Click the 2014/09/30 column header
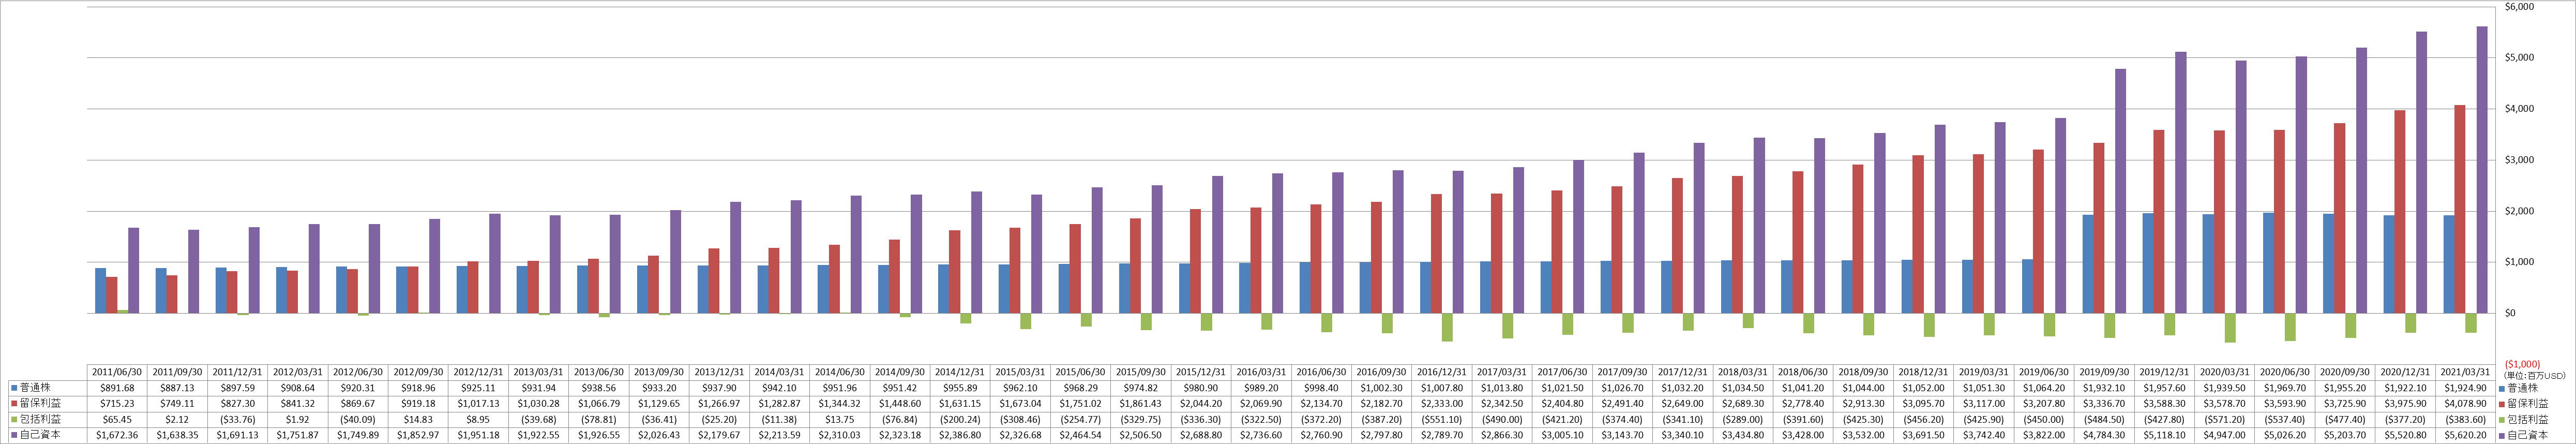Viewport: 2576px width, 444px height. (x=900, y=372)
